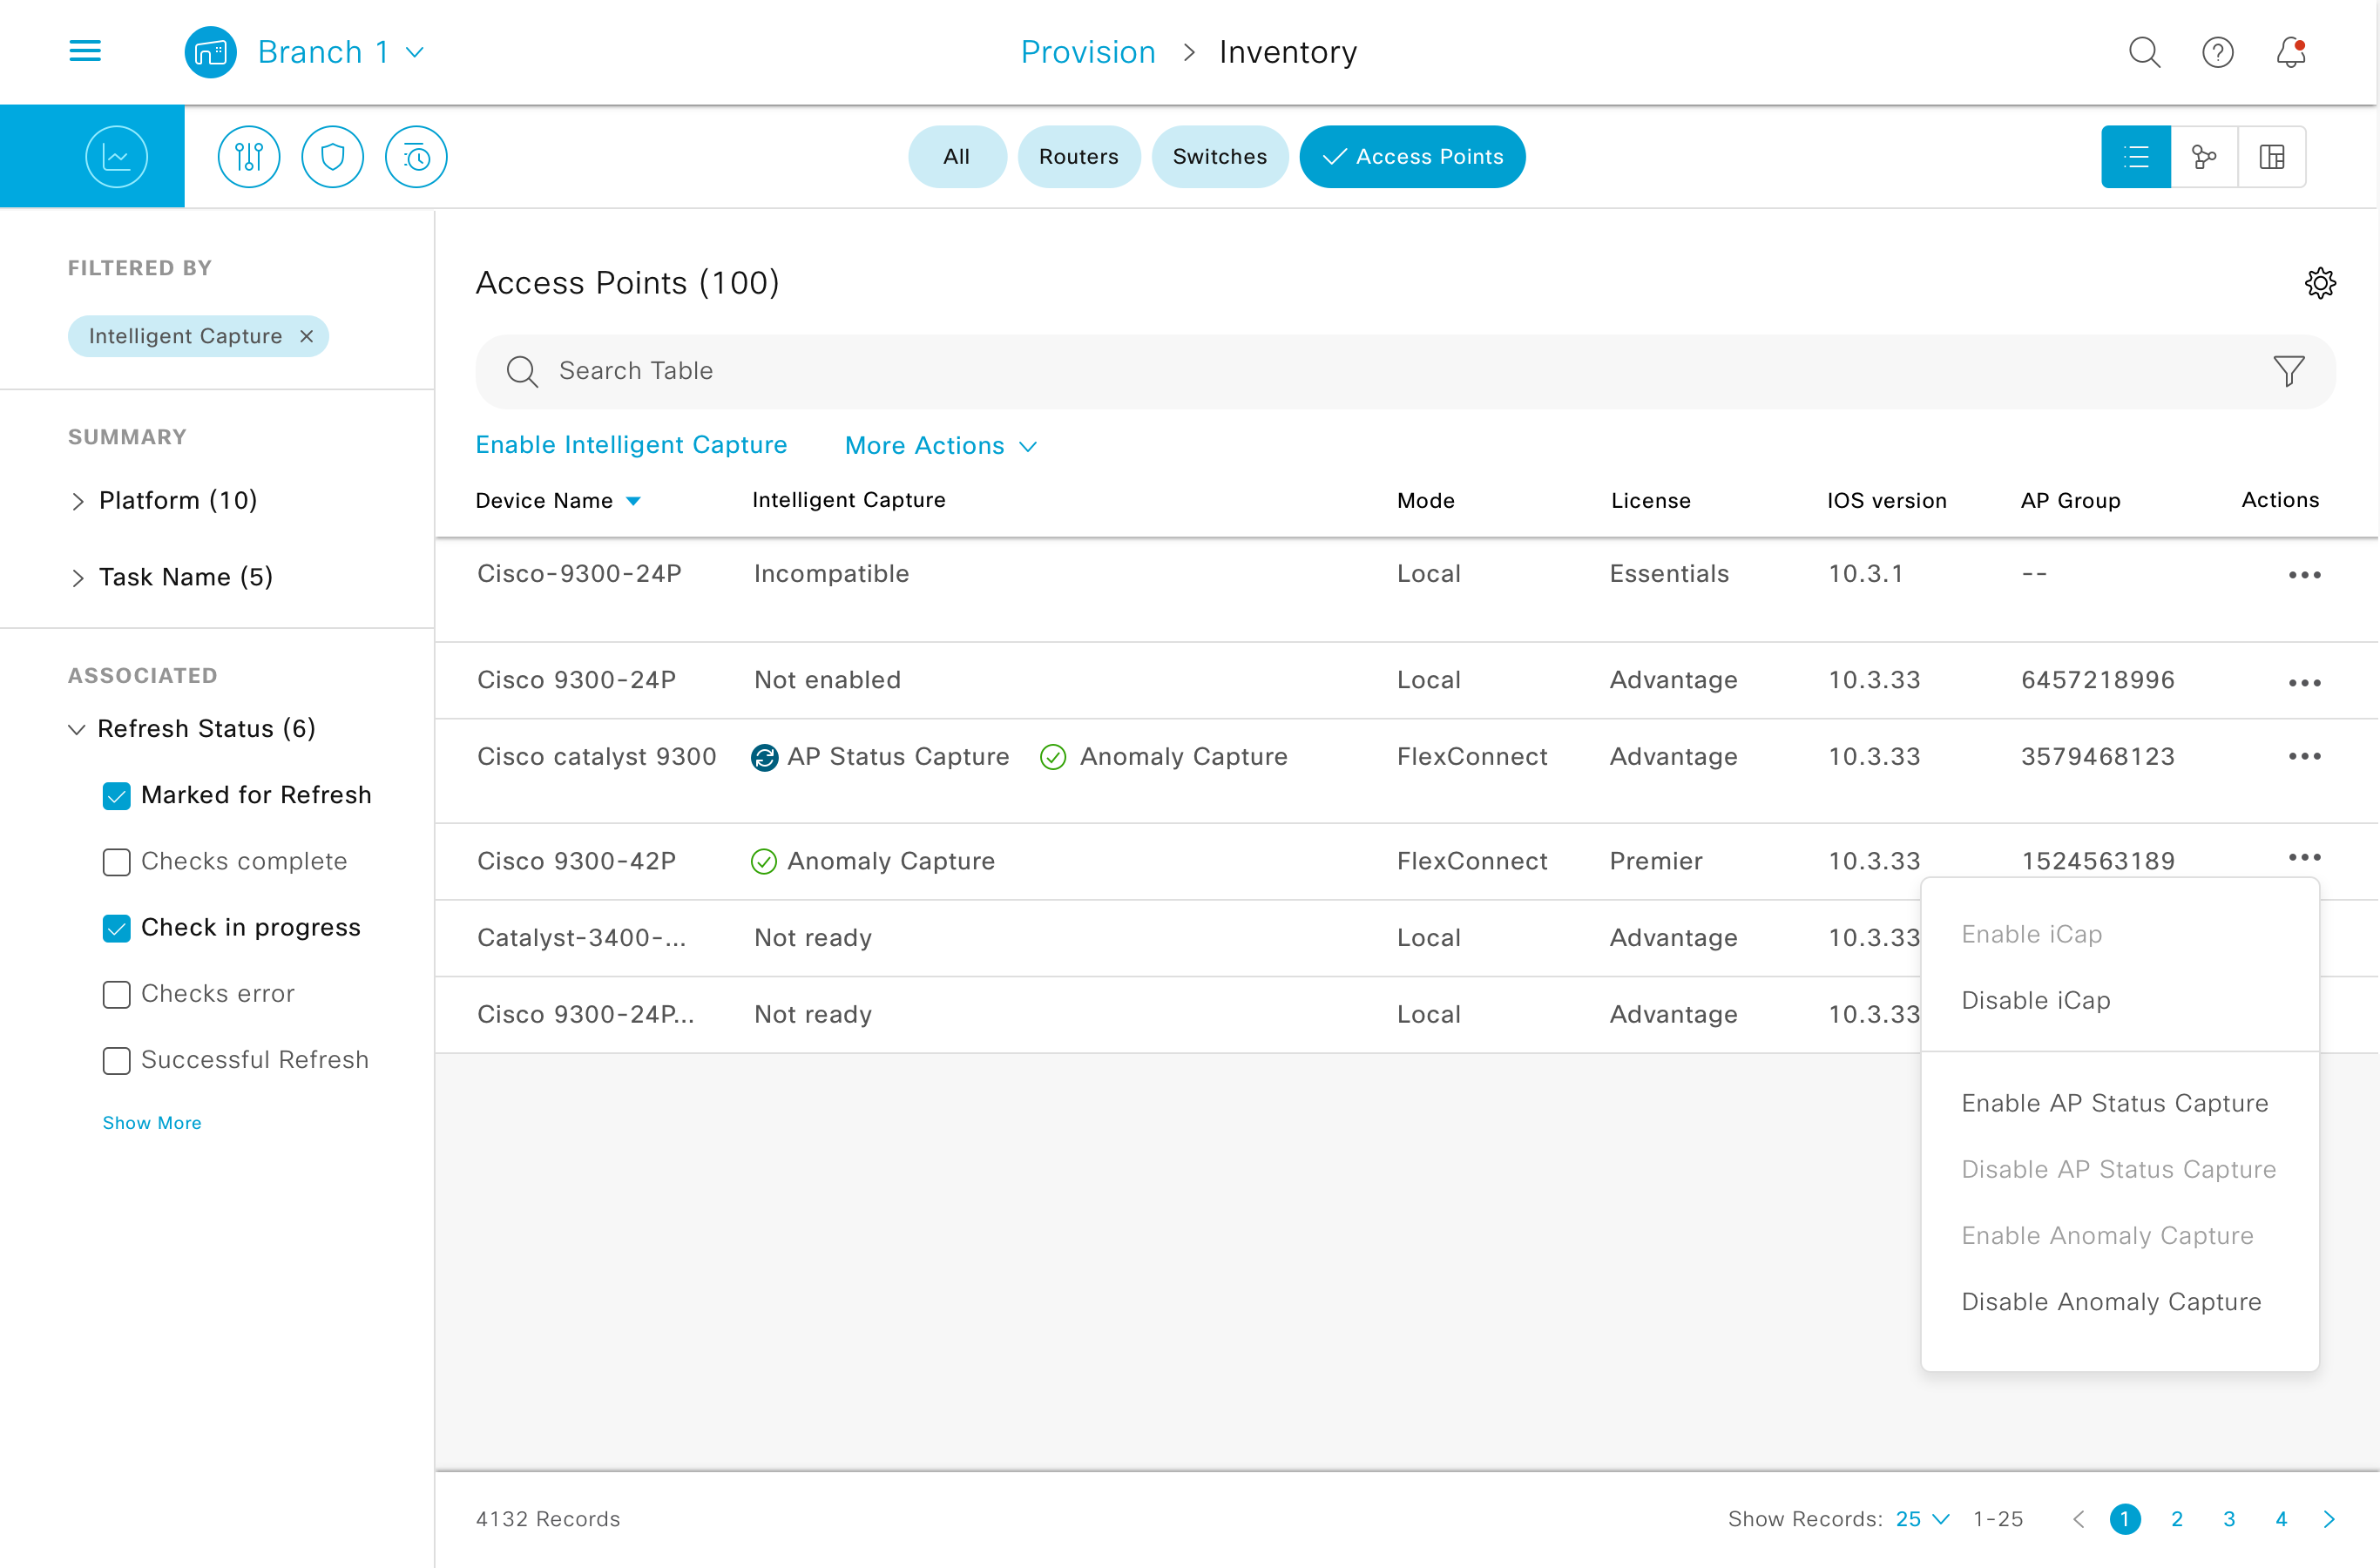The width and height of the screenshot is (2380, 1568).
Task: Go to Provision breadcrumb
Action: tap(1088, 52)
